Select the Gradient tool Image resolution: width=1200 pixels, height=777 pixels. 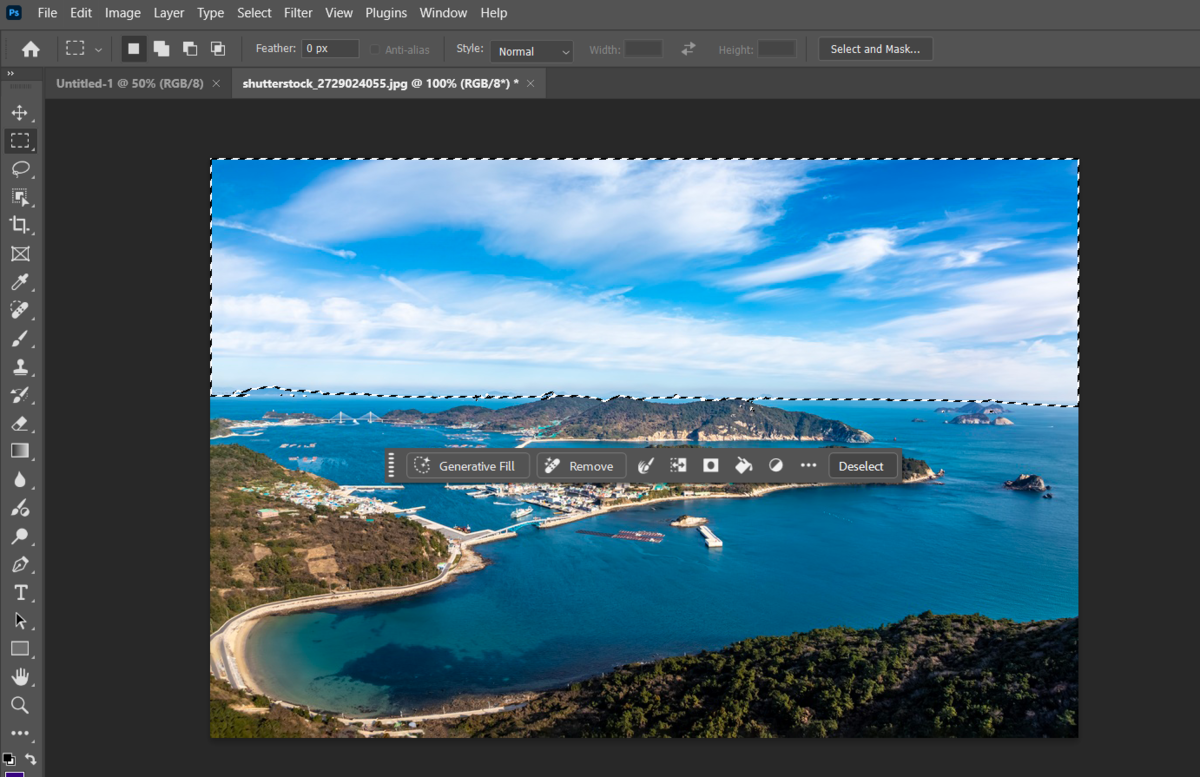pyautogui.click(x=20, y=451)
